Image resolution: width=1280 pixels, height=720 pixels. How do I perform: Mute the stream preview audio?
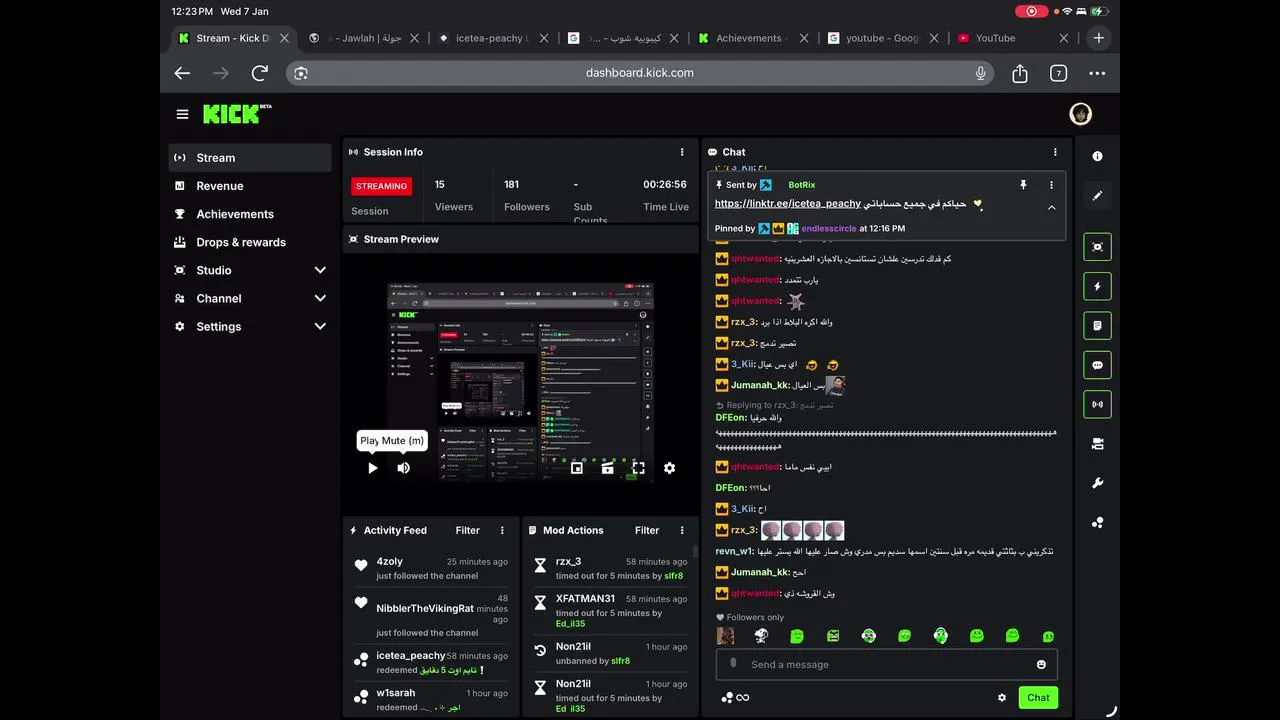(403, 468)
